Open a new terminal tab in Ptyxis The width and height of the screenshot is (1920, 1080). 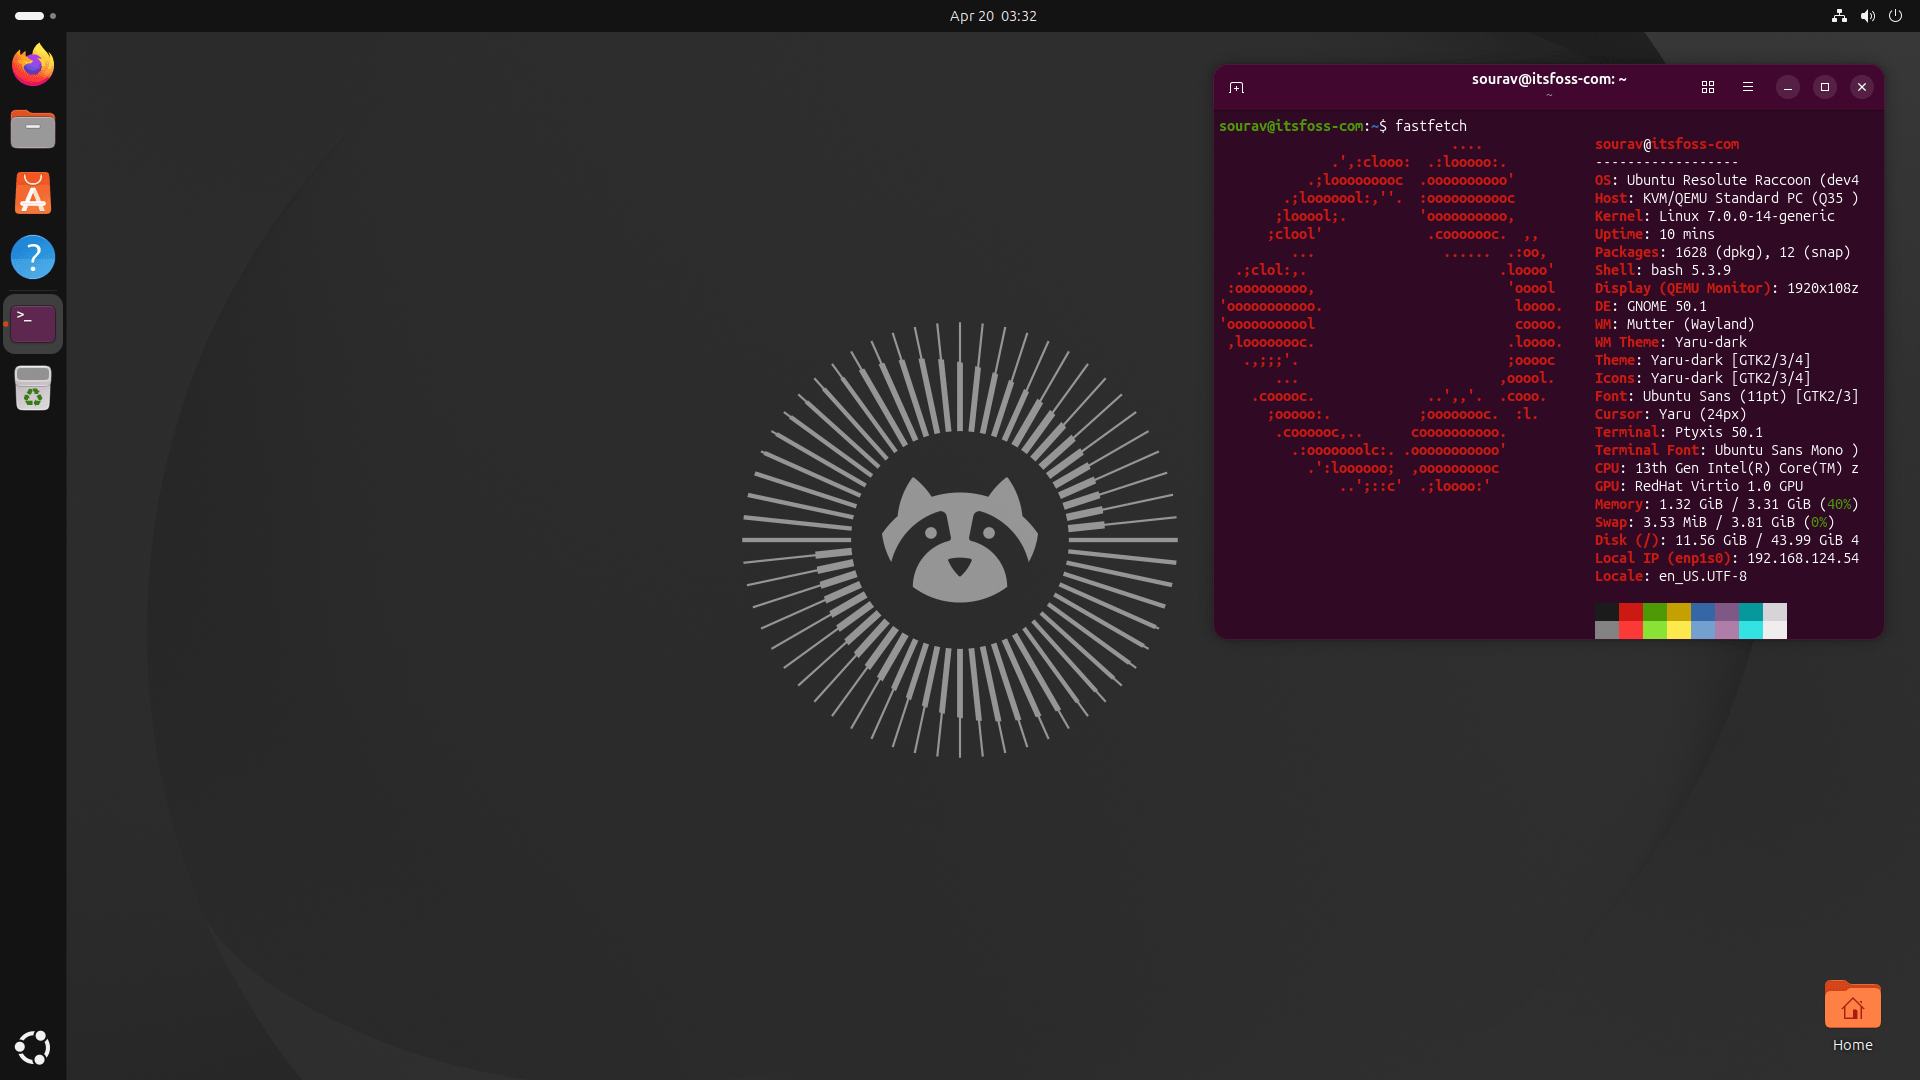click(1237, 87)
